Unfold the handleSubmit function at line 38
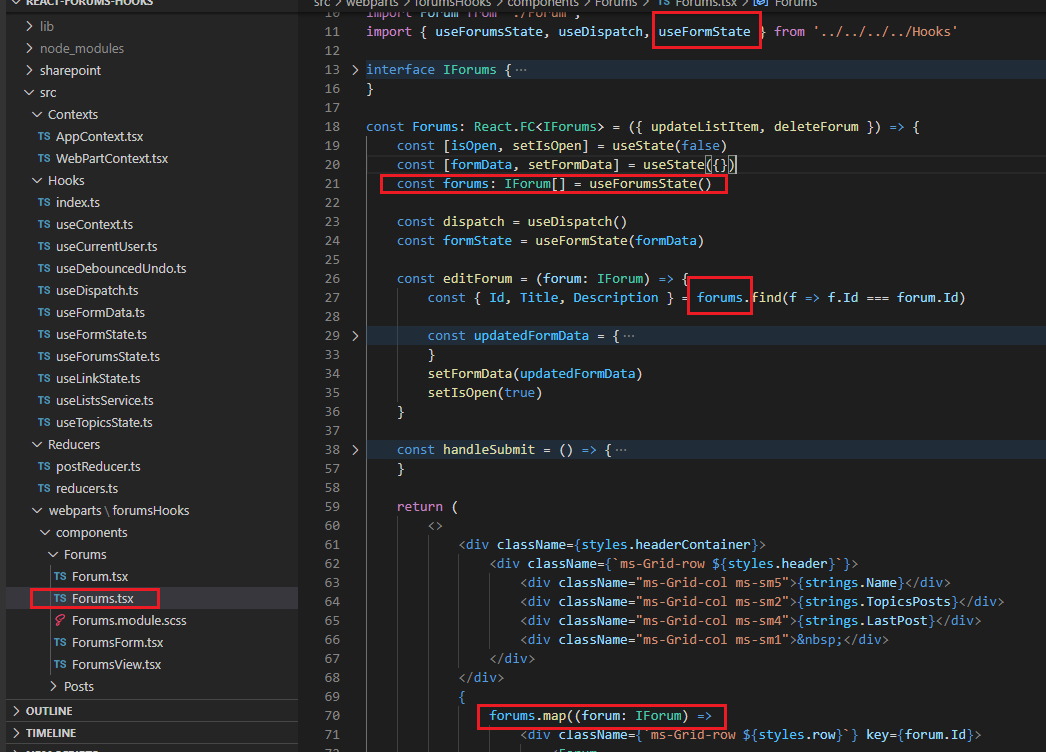 (x=356, y=450)
